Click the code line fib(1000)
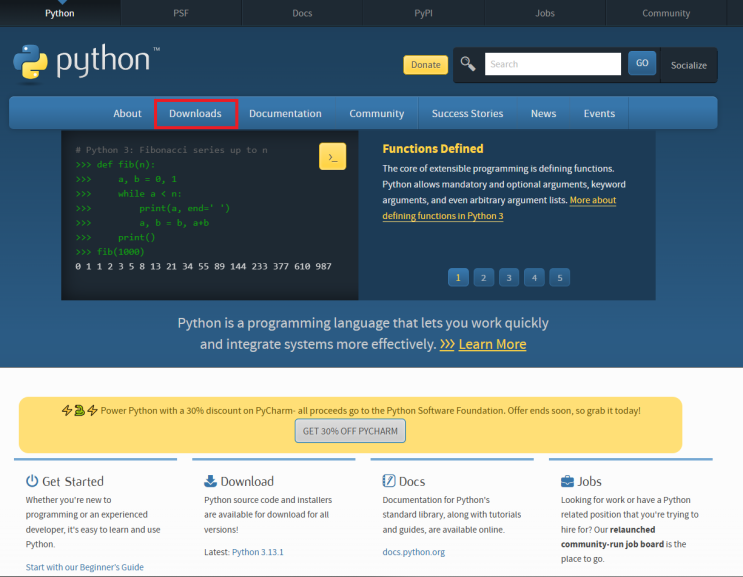This screenshot has width=743, height=577. coord(109,252)
